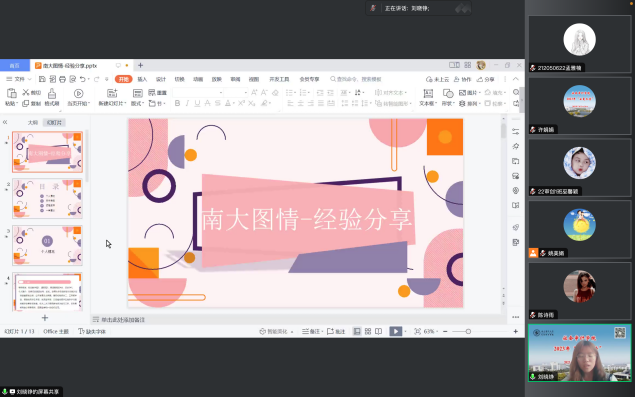Open the font name dropdown
This screenshot has width=635, height=397.
tap(198, 93)
